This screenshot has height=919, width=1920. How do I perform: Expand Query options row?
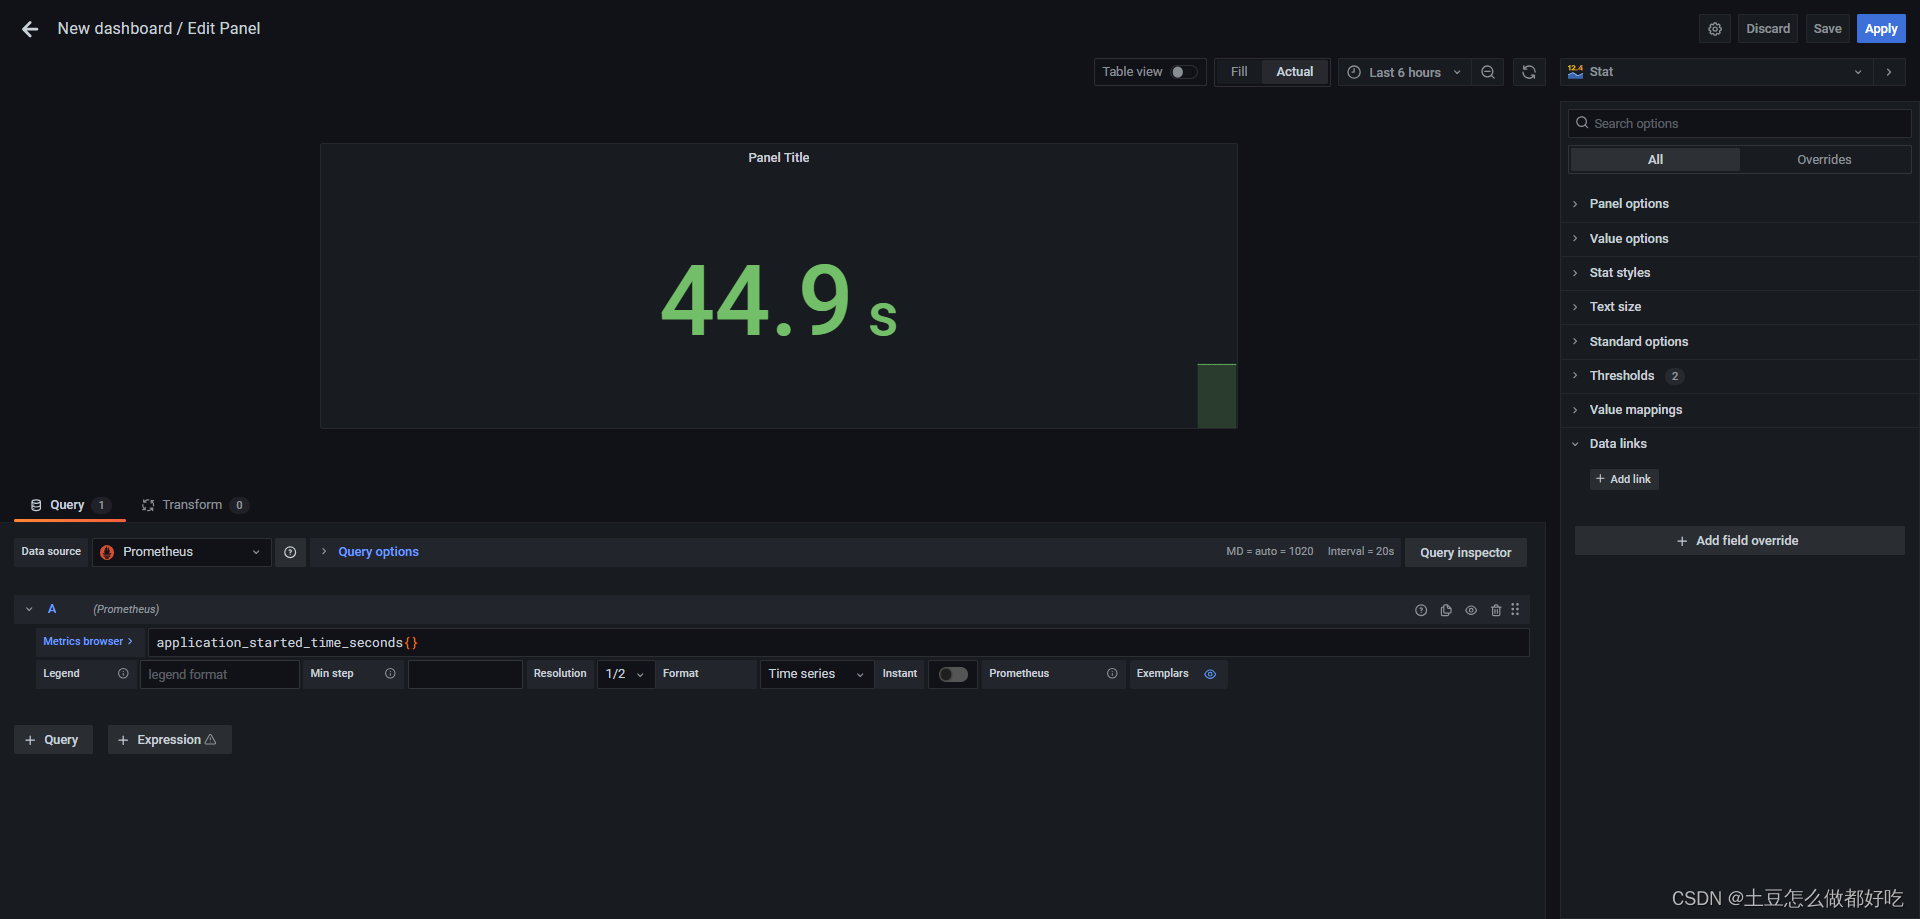click(378, 552)
